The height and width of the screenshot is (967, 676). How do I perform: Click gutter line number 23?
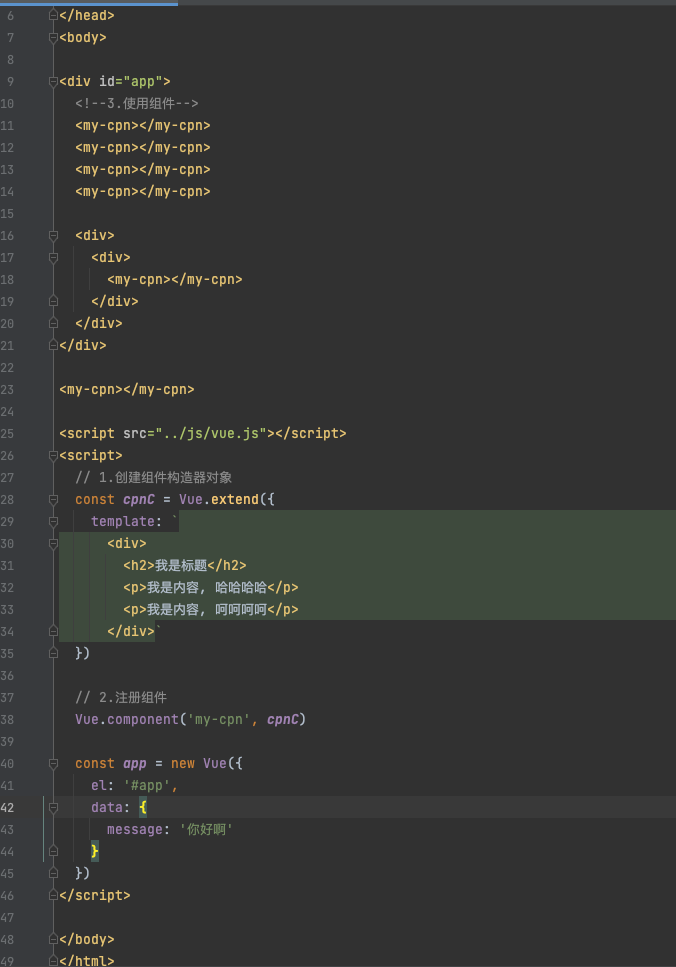click(x=7, y=390)
